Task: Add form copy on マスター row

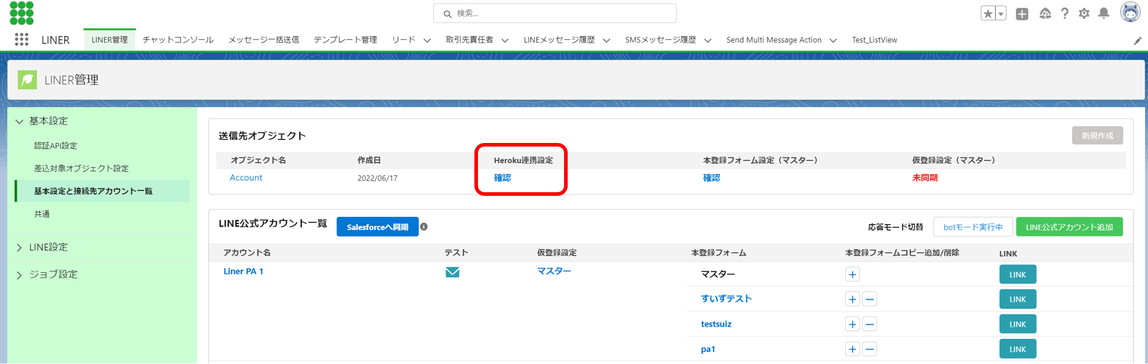Action: pos(853,275)
